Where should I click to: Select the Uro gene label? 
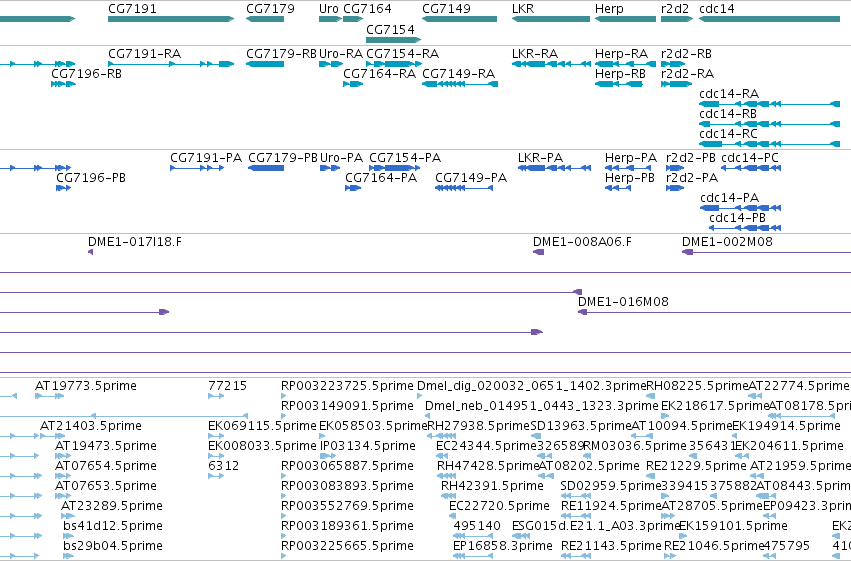(x=328, y=9)
